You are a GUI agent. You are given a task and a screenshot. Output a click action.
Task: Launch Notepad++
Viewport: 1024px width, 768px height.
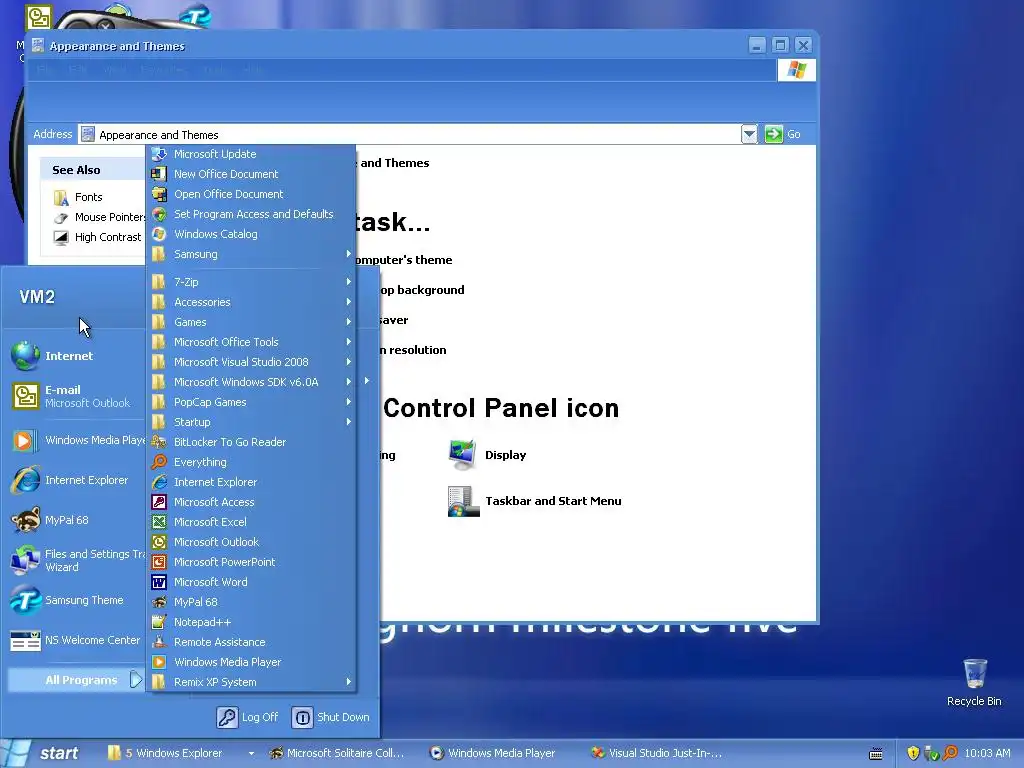pyautogui.click(x=251, y=622)
